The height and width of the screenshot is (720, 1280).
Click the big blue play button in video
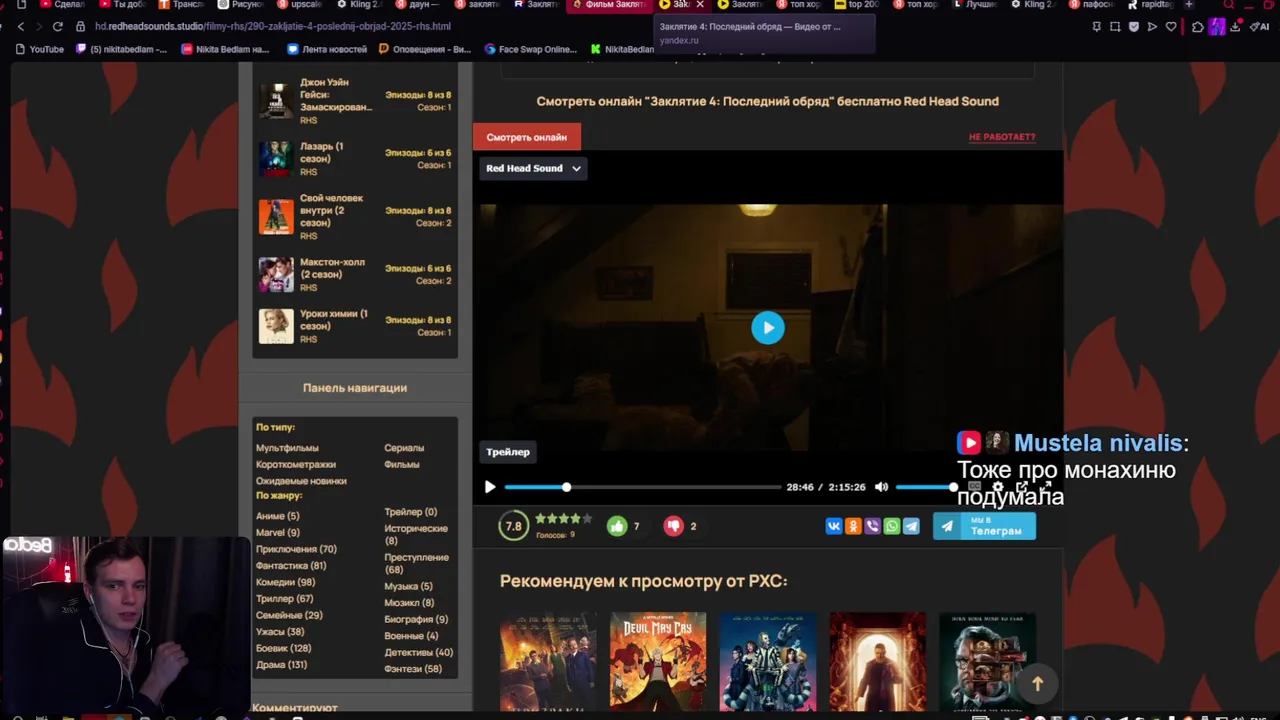pos(768,327)
